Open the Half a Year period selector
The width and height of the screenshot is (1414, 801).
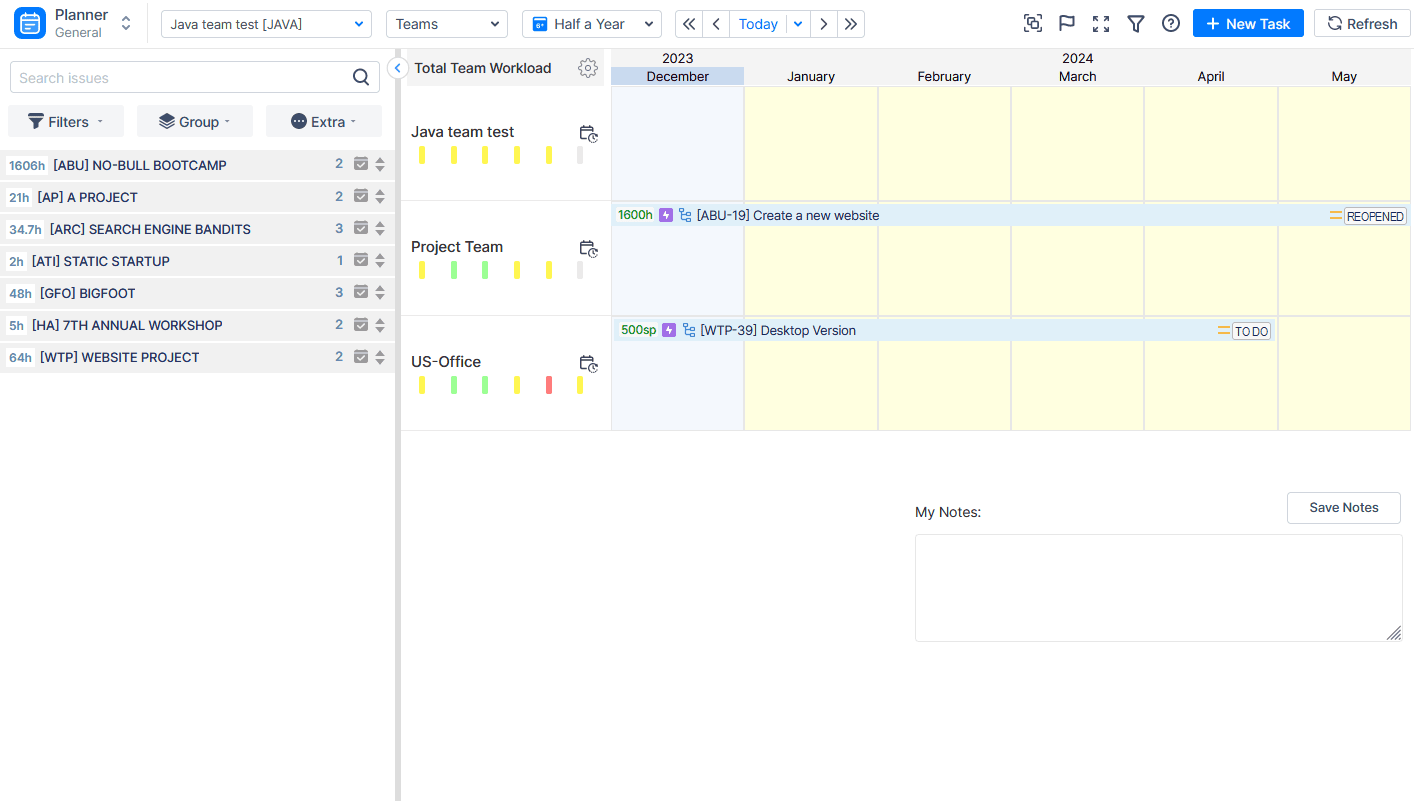point(591,23)
